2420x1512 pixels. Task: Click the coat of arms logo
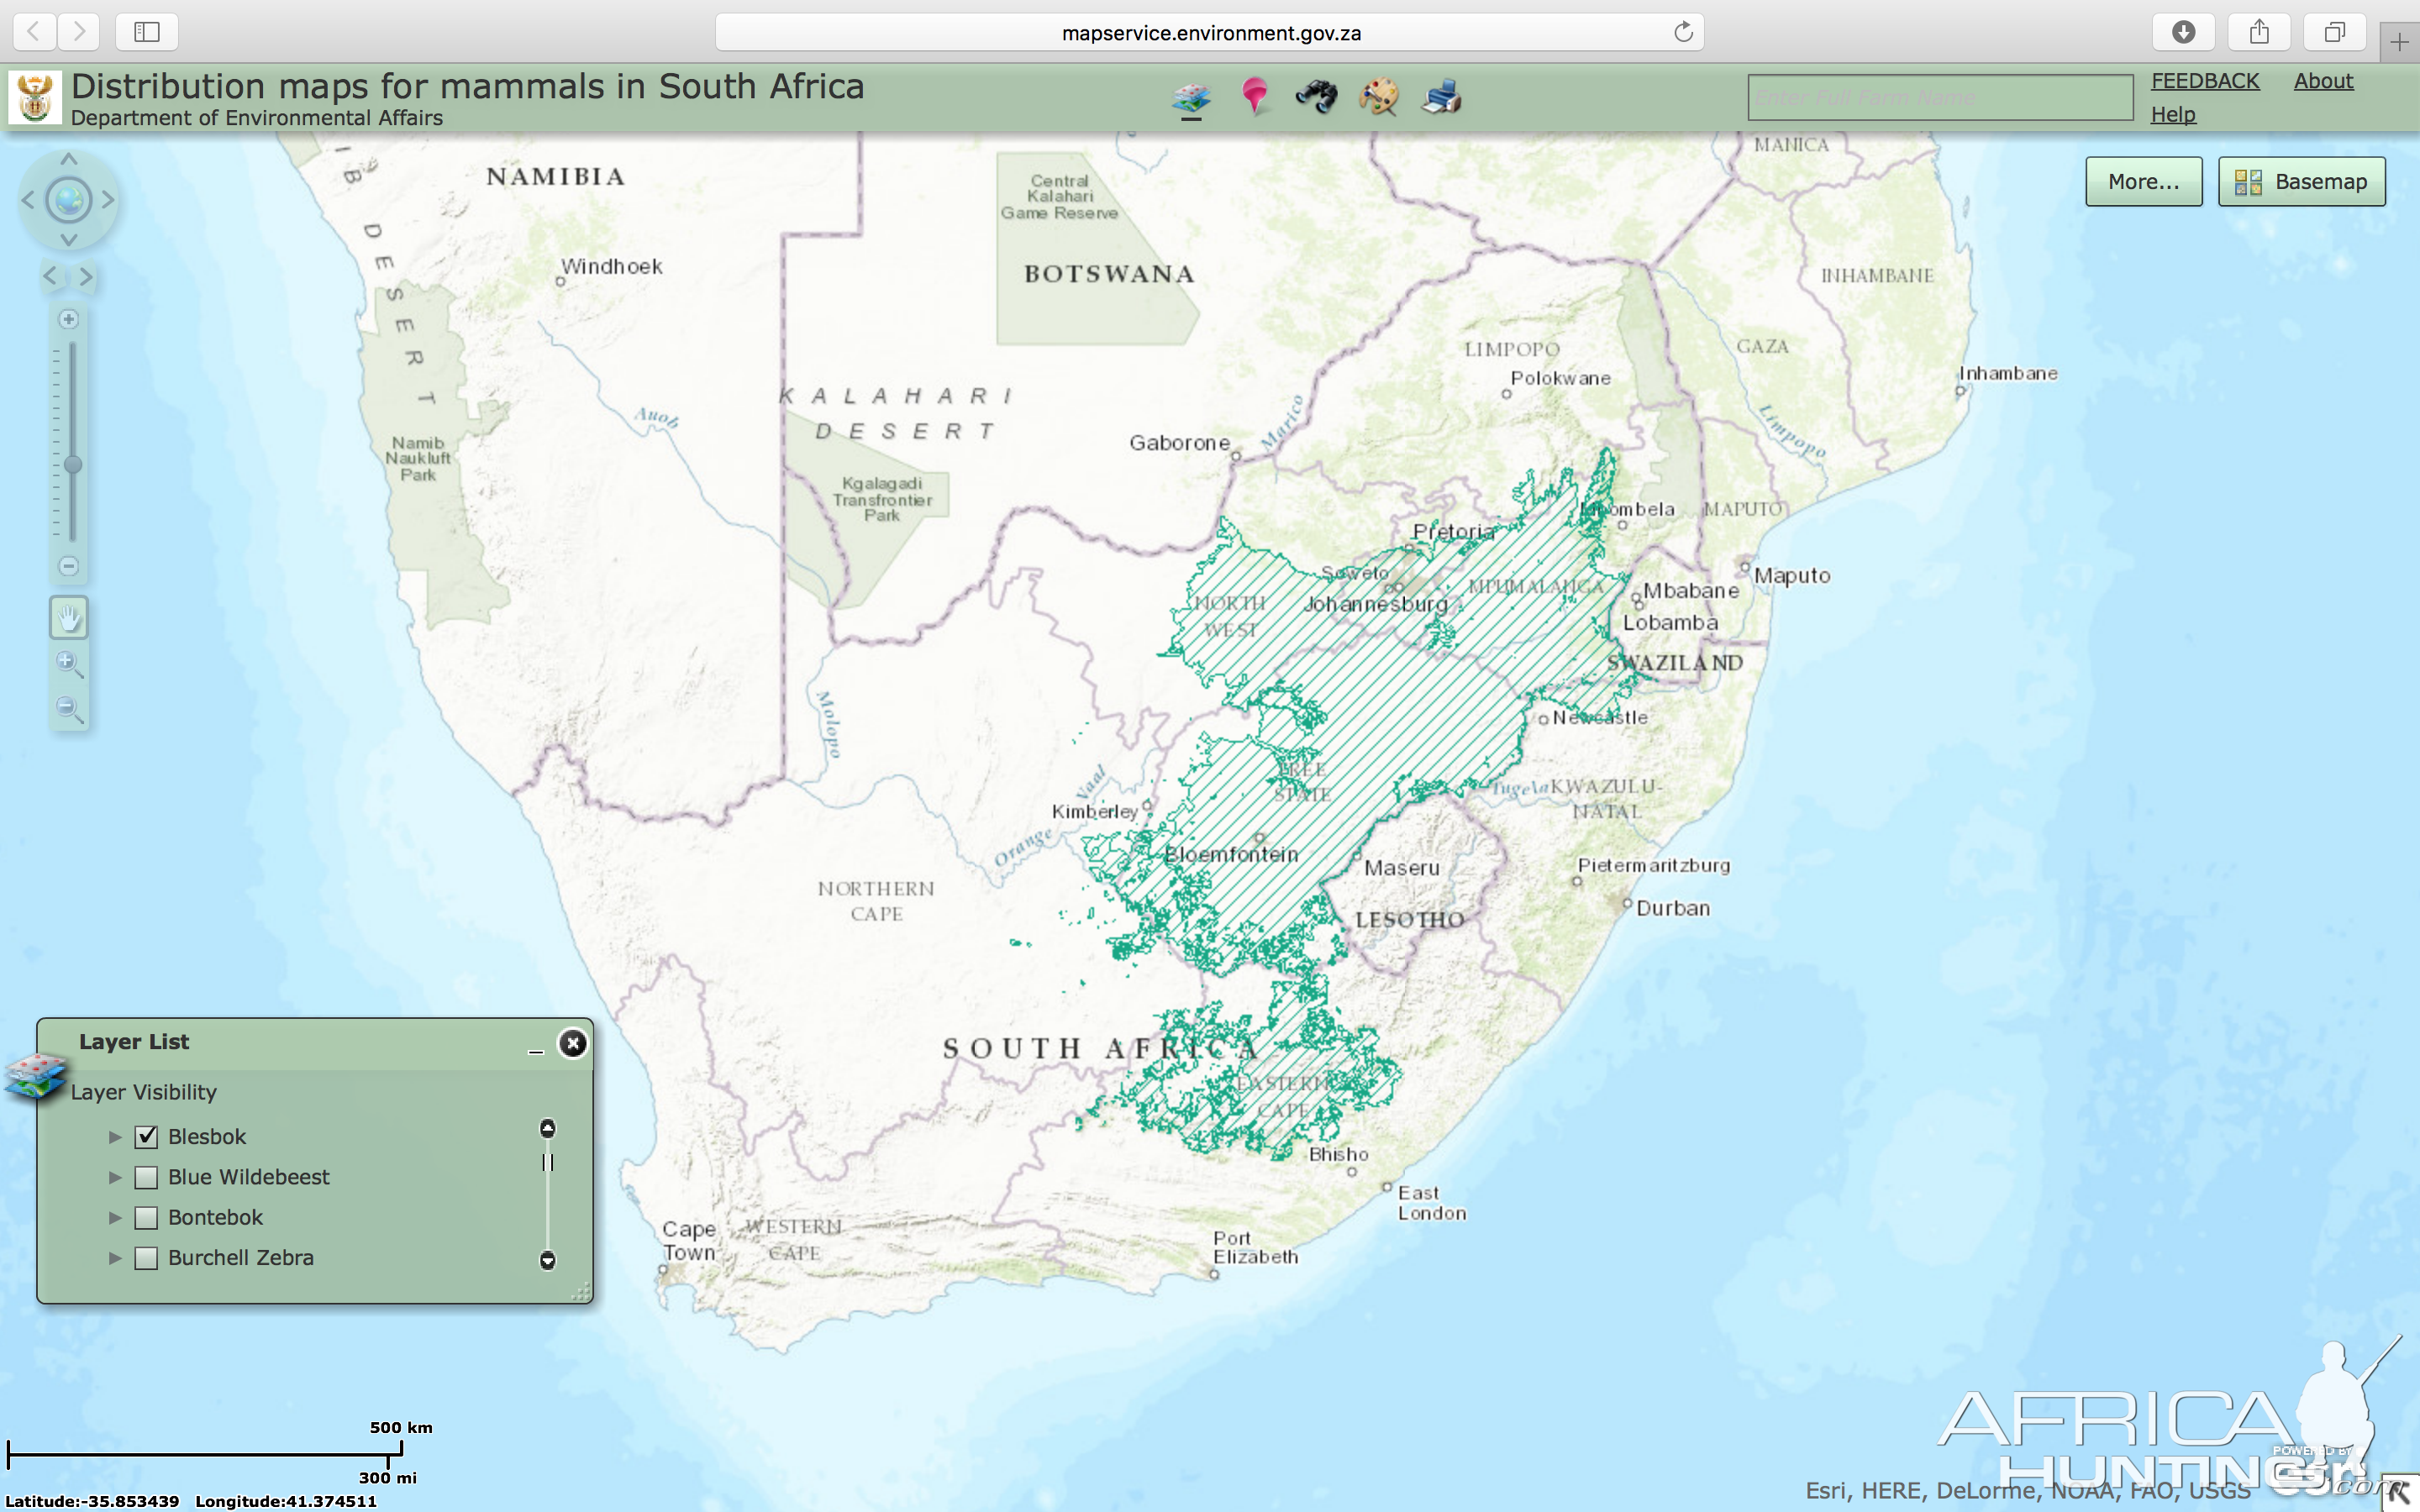coord(35,97)
